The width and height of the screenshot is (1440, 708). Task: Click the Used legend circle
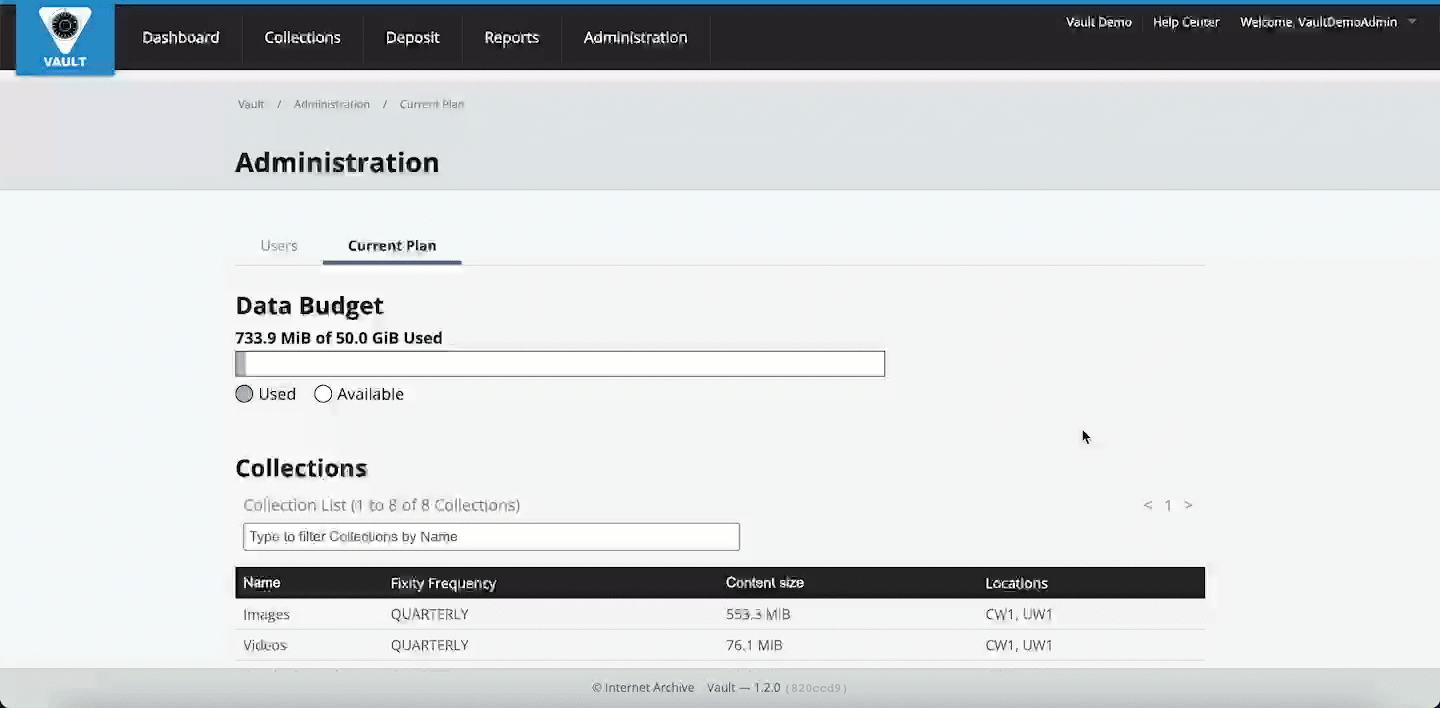click(244, 394)
